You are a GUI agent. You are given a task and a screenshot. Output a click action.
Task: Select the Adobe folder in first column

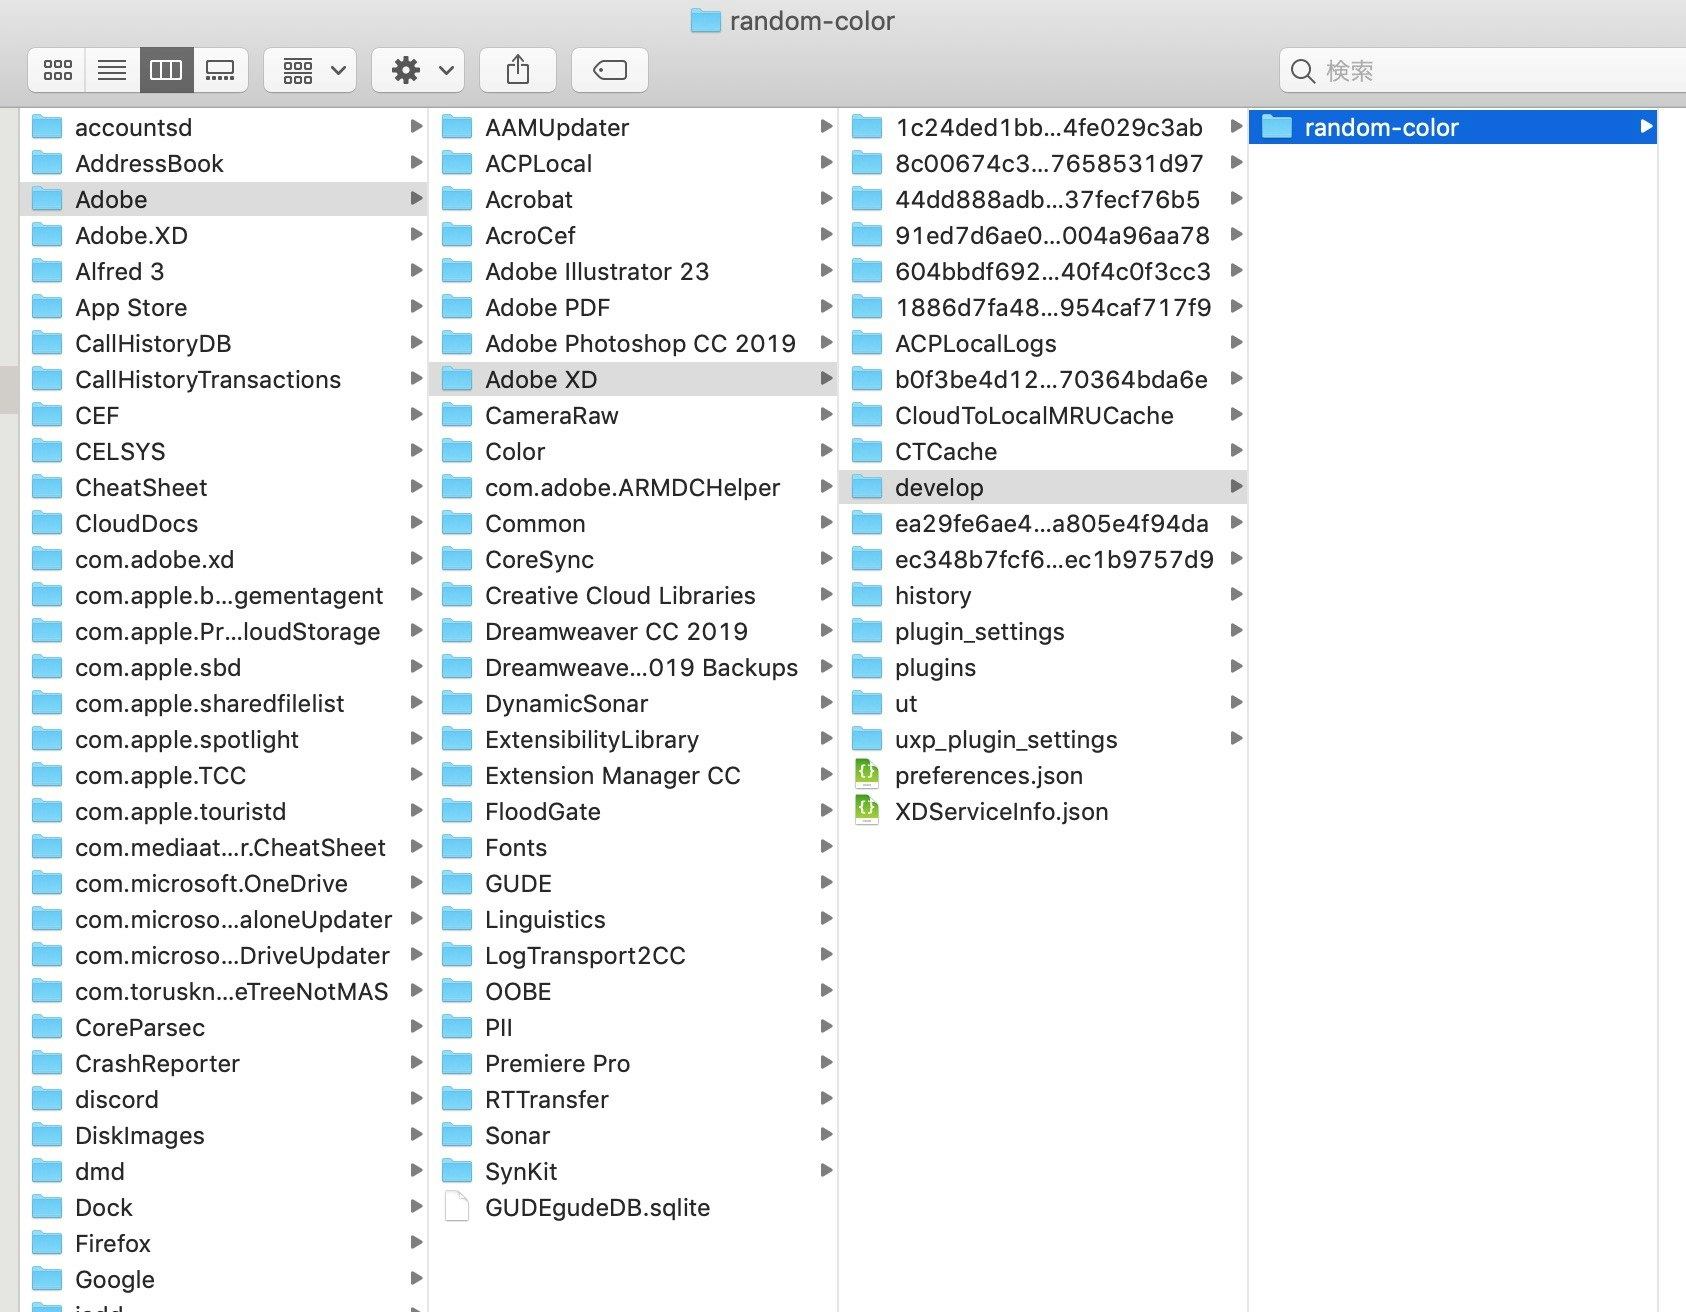coord(223,199)
